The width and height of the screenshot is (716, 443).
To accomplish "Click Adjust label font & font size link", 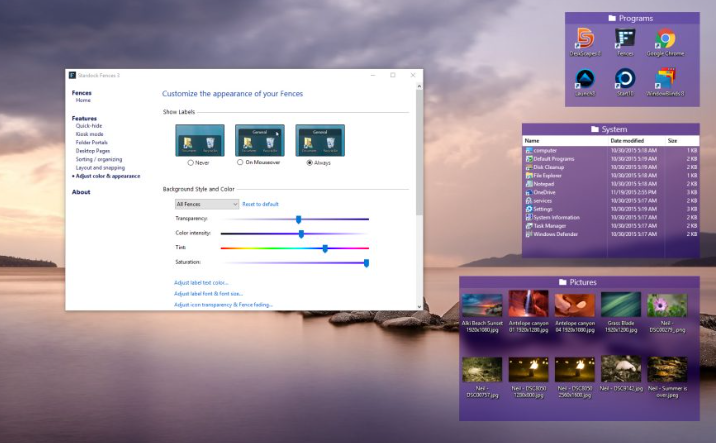I will coord(208,294).
